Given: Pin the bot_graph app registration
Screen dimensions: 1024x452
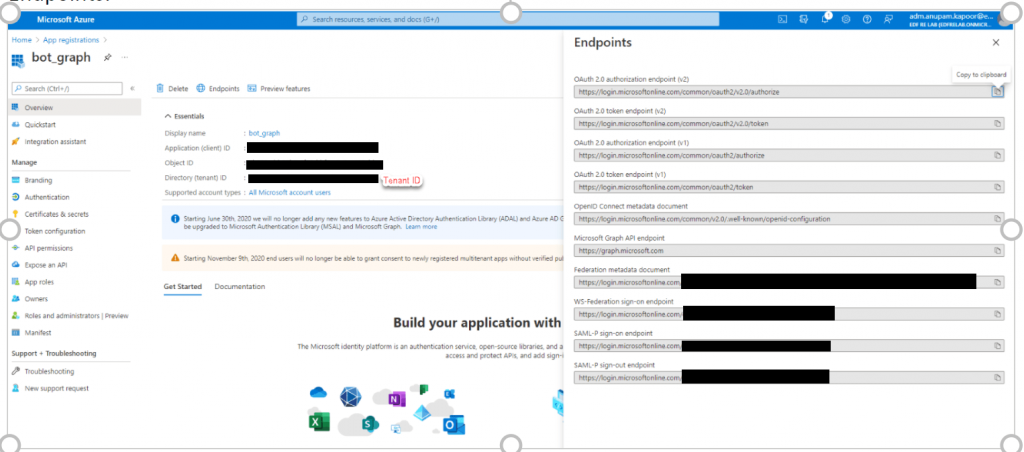Looking at the screenshot, I should 108,57.
